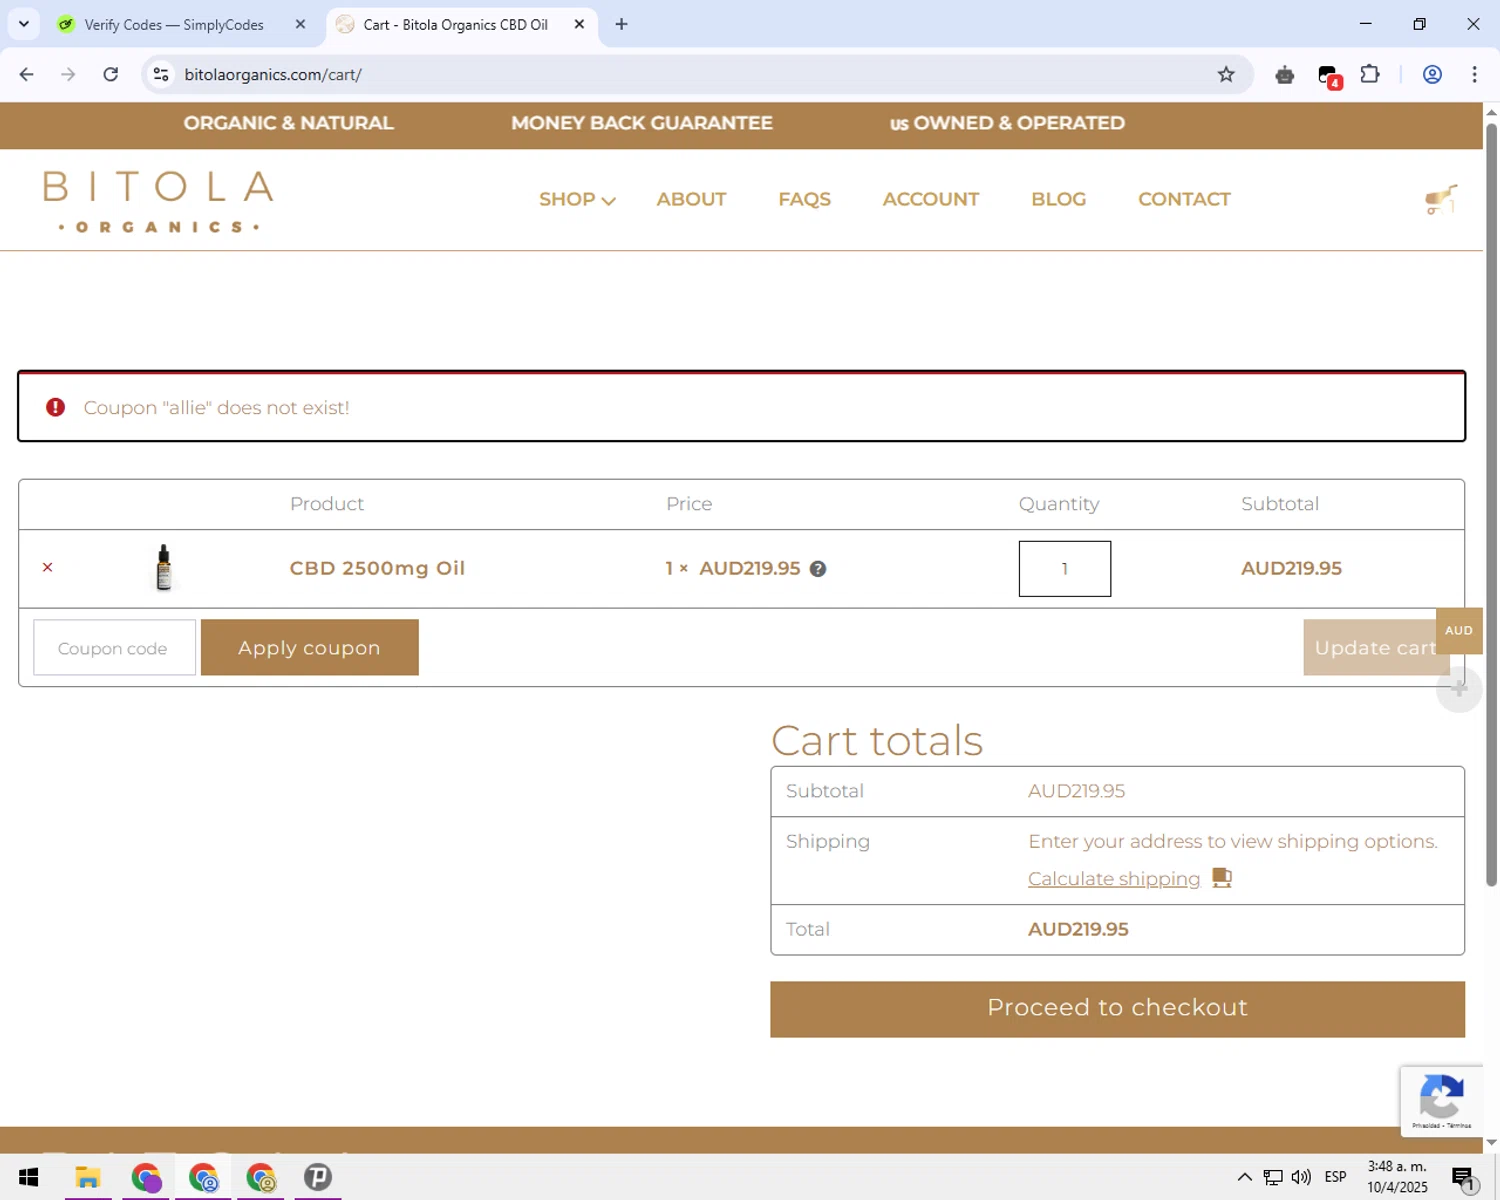View site information icon in the address bar
This screenshot has width=1500, height=1200.
161,75
